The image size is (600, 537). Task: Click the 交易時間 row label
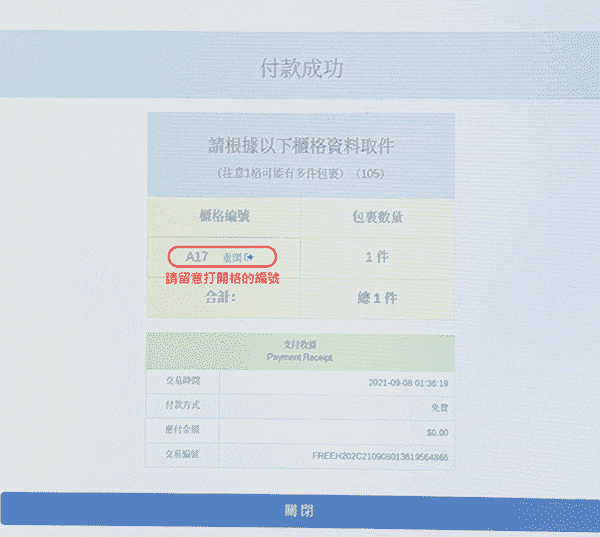(x=183, y=380)
